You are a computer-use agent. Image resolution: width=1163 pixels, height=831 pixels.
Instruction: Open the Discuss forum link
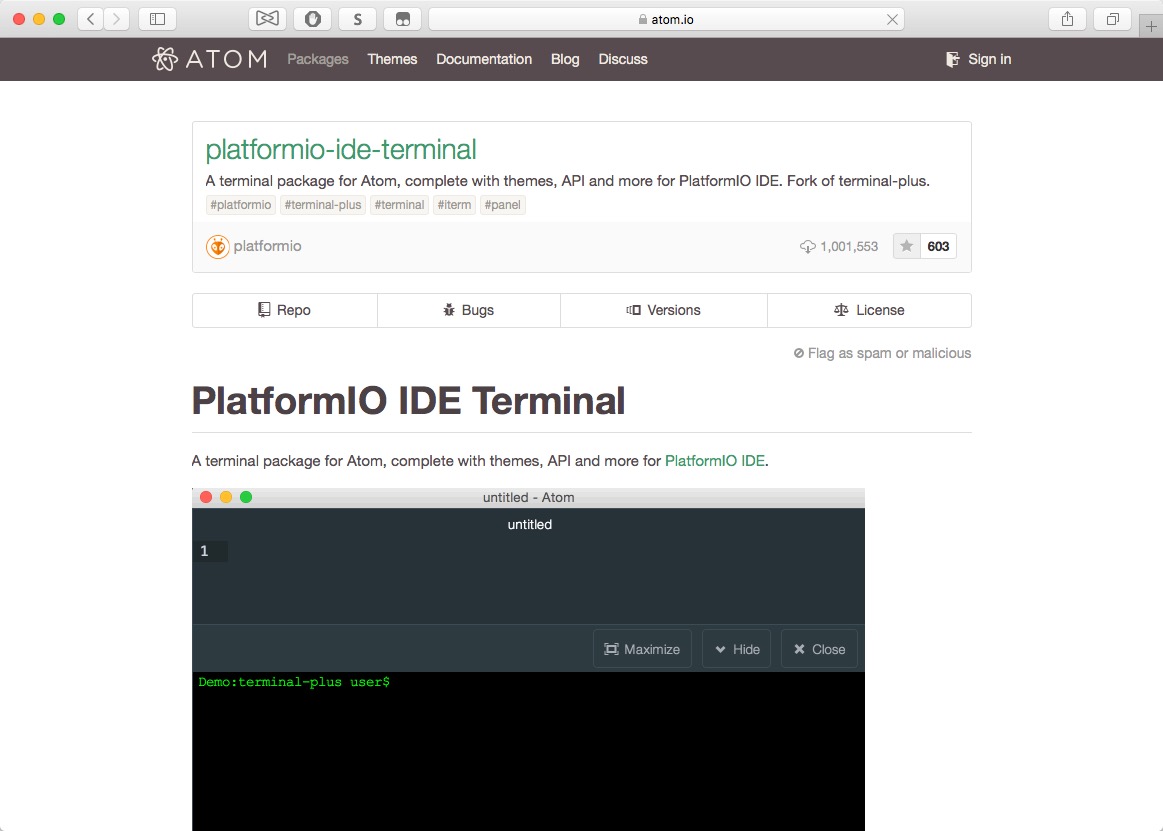(623, 59)
